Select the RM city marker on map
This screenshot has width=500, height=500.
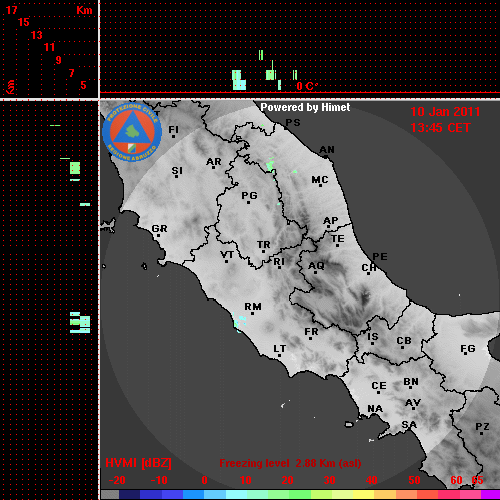252,314
